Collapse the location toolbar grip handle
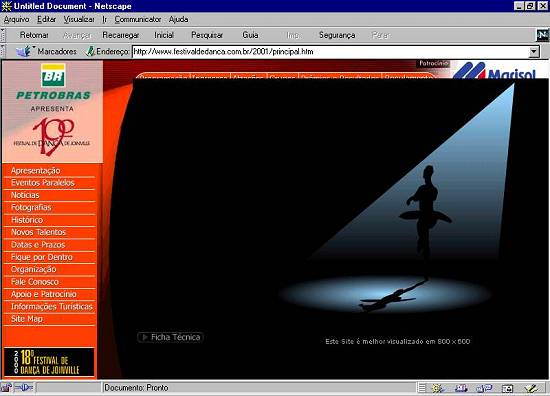This screenshot has height=396, width=550. [x=3, y=51]
